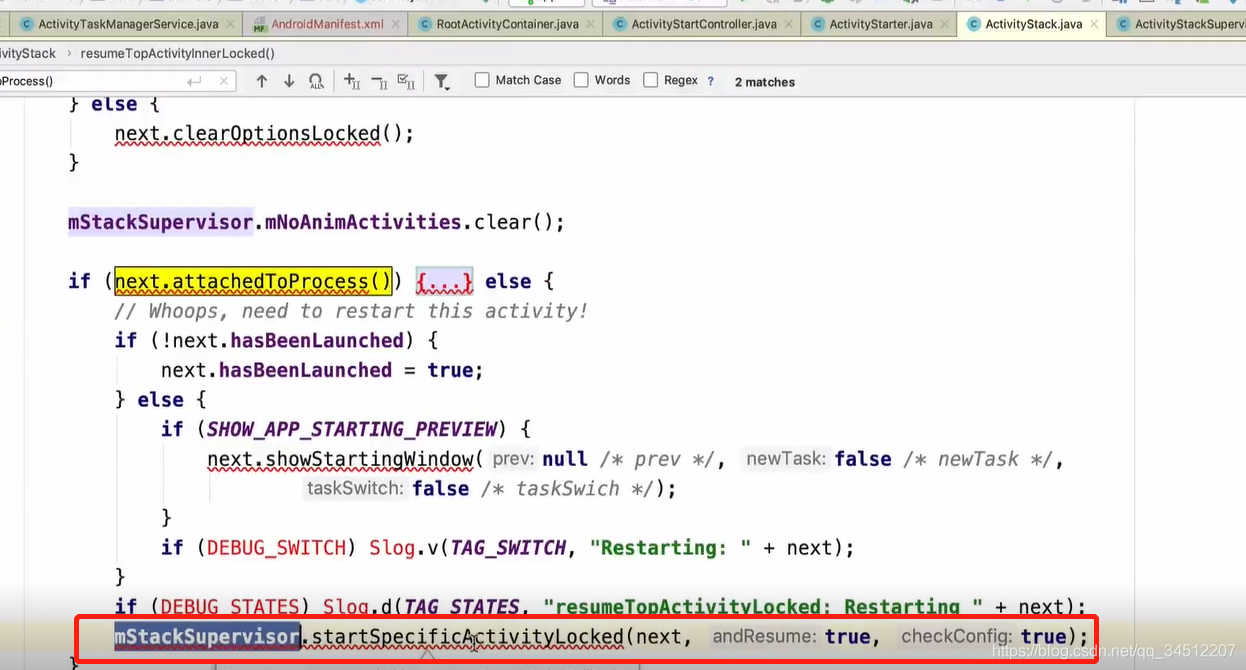
Task: Add selection for next occurrence icon
Action: coord(351,81)
